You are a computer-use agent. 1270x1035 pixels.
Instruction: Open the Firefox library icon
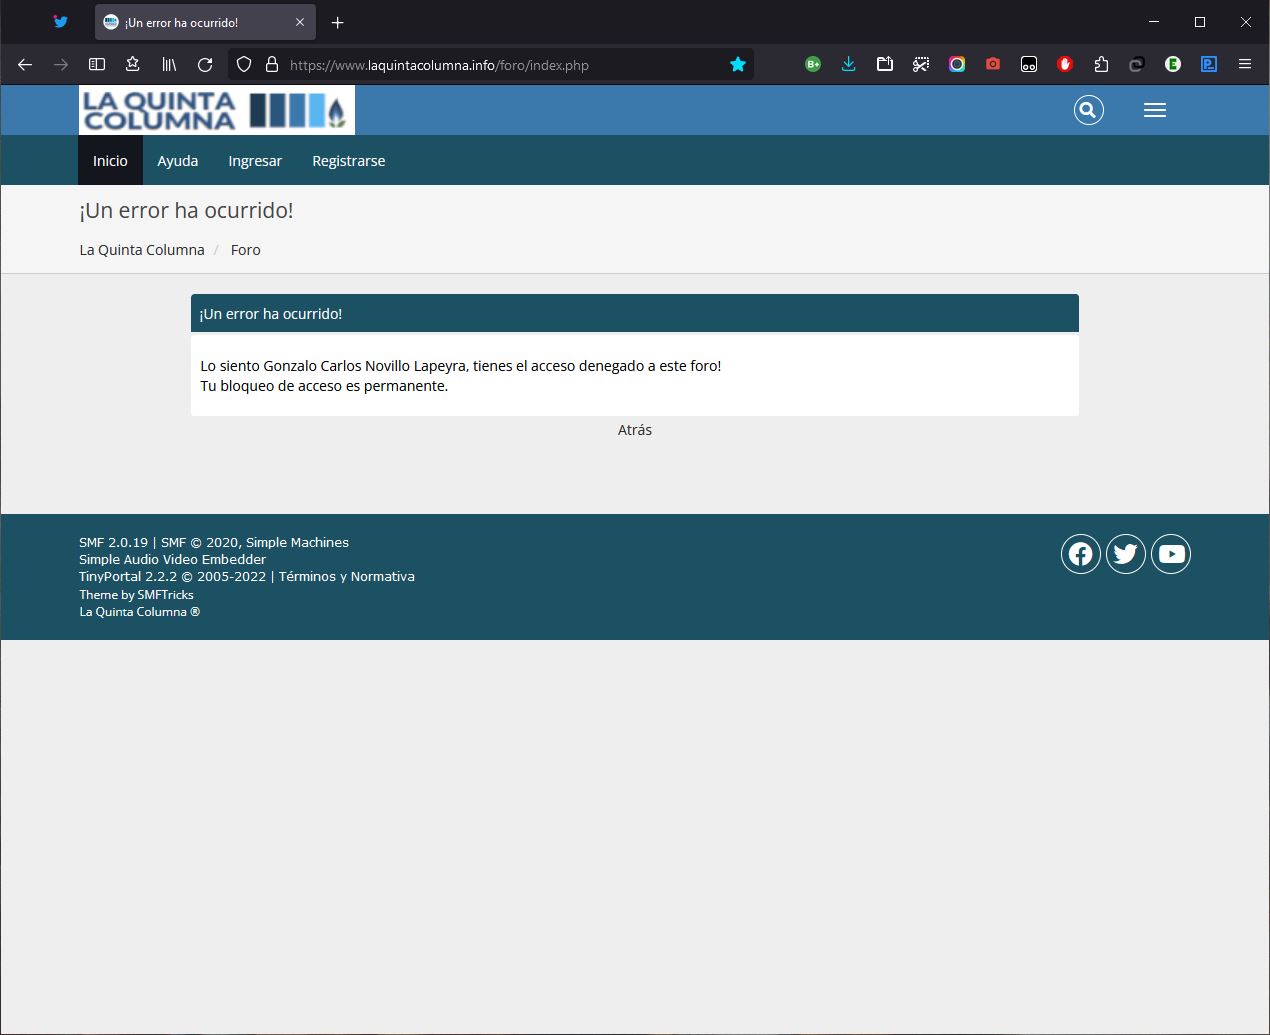pyautogui.click(x=169, y=65)
